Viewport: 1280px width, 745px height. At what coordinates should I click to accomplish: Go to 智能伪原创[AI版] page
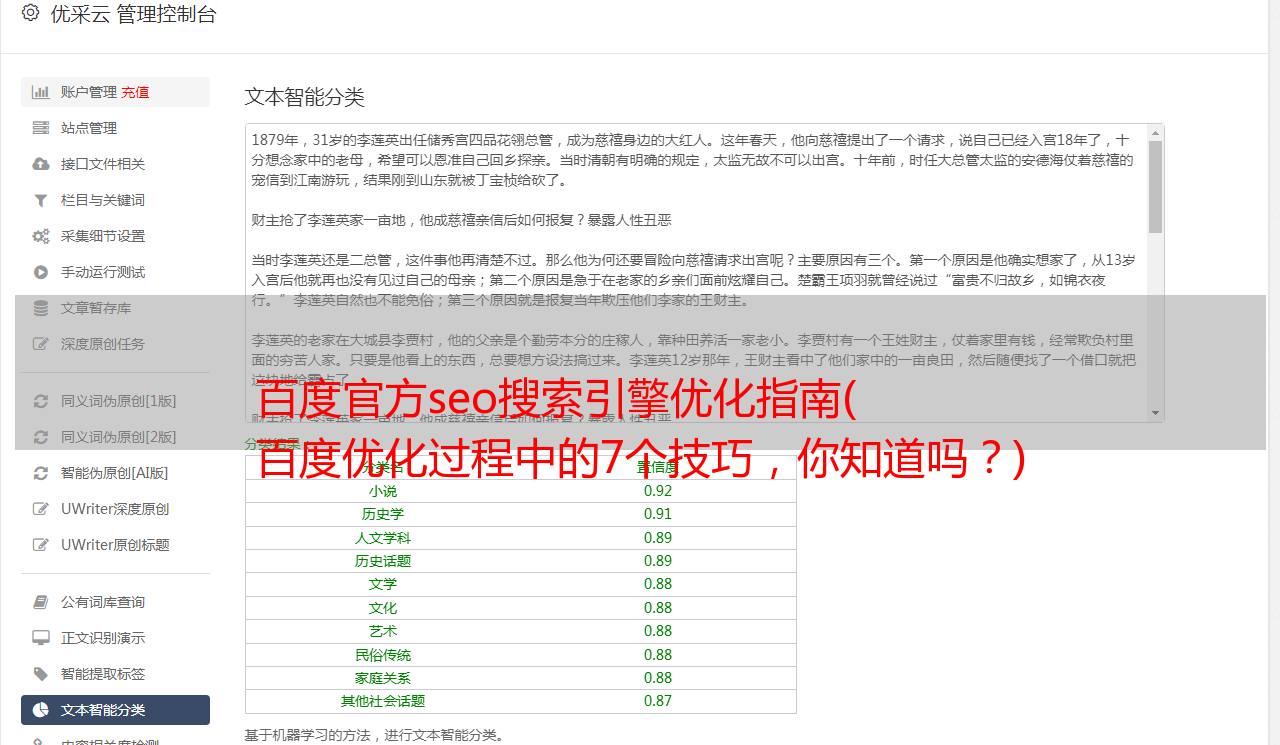click(115, 473)
